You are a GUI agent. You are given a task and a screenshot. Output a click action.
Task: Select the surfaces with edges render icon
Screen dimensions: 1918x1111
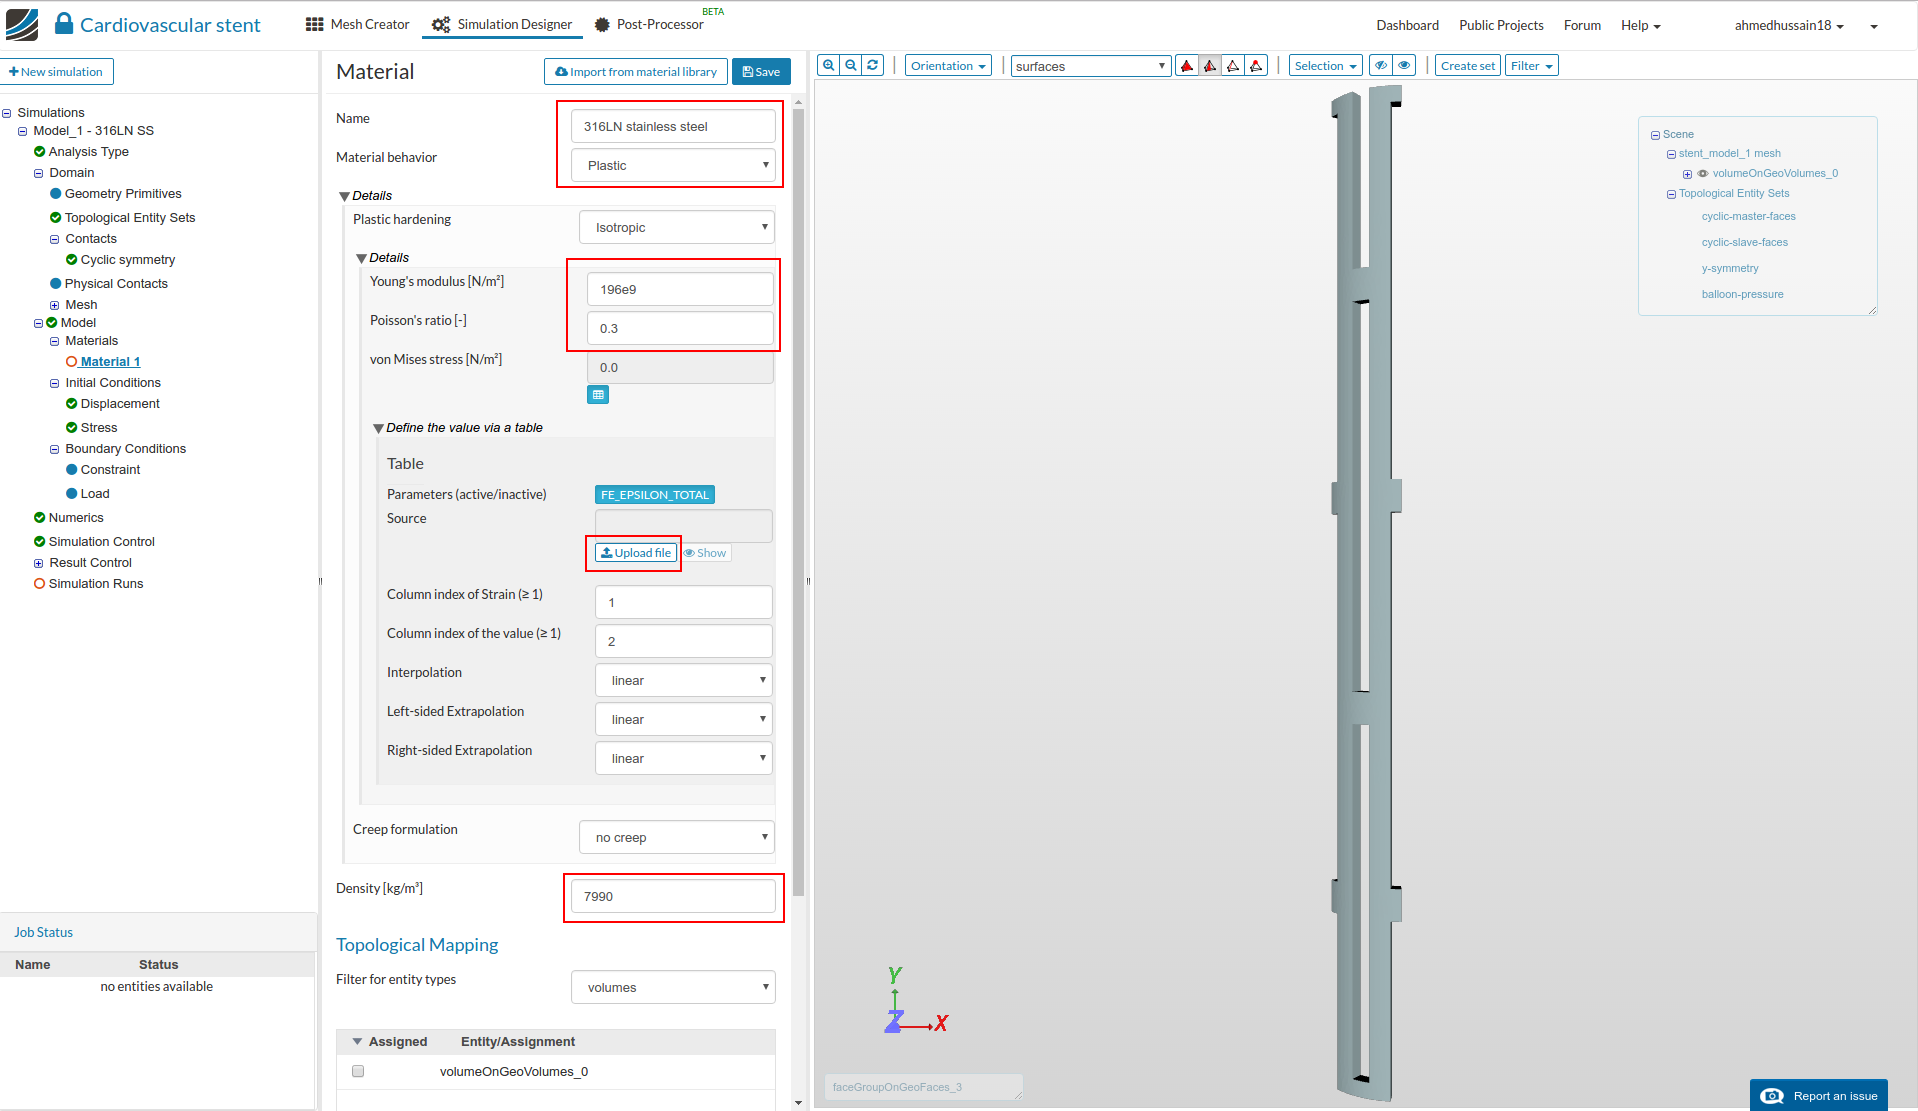(x=1210, y=66)
